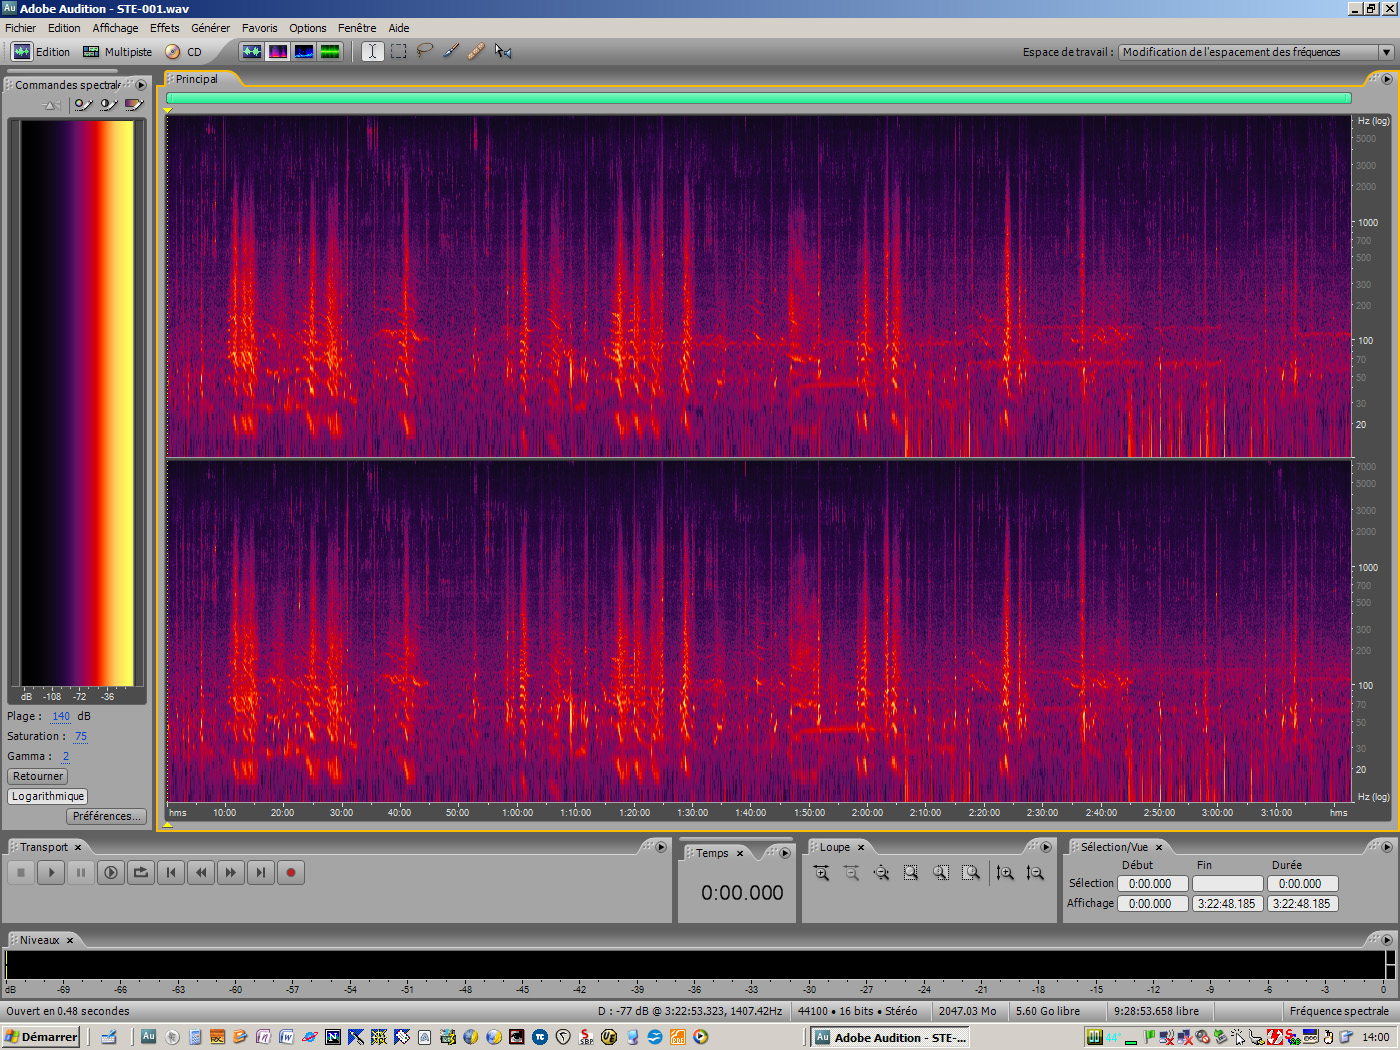Click the vertical zoom in icon in Loupe
This screenshot has width=1400, height=1050.
1005,872
